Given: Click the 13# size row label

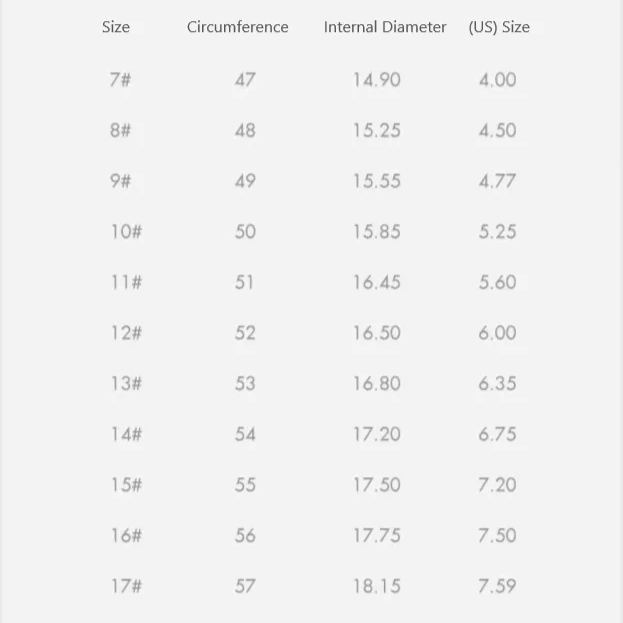Looking at the screenshot, I should 126,383.
